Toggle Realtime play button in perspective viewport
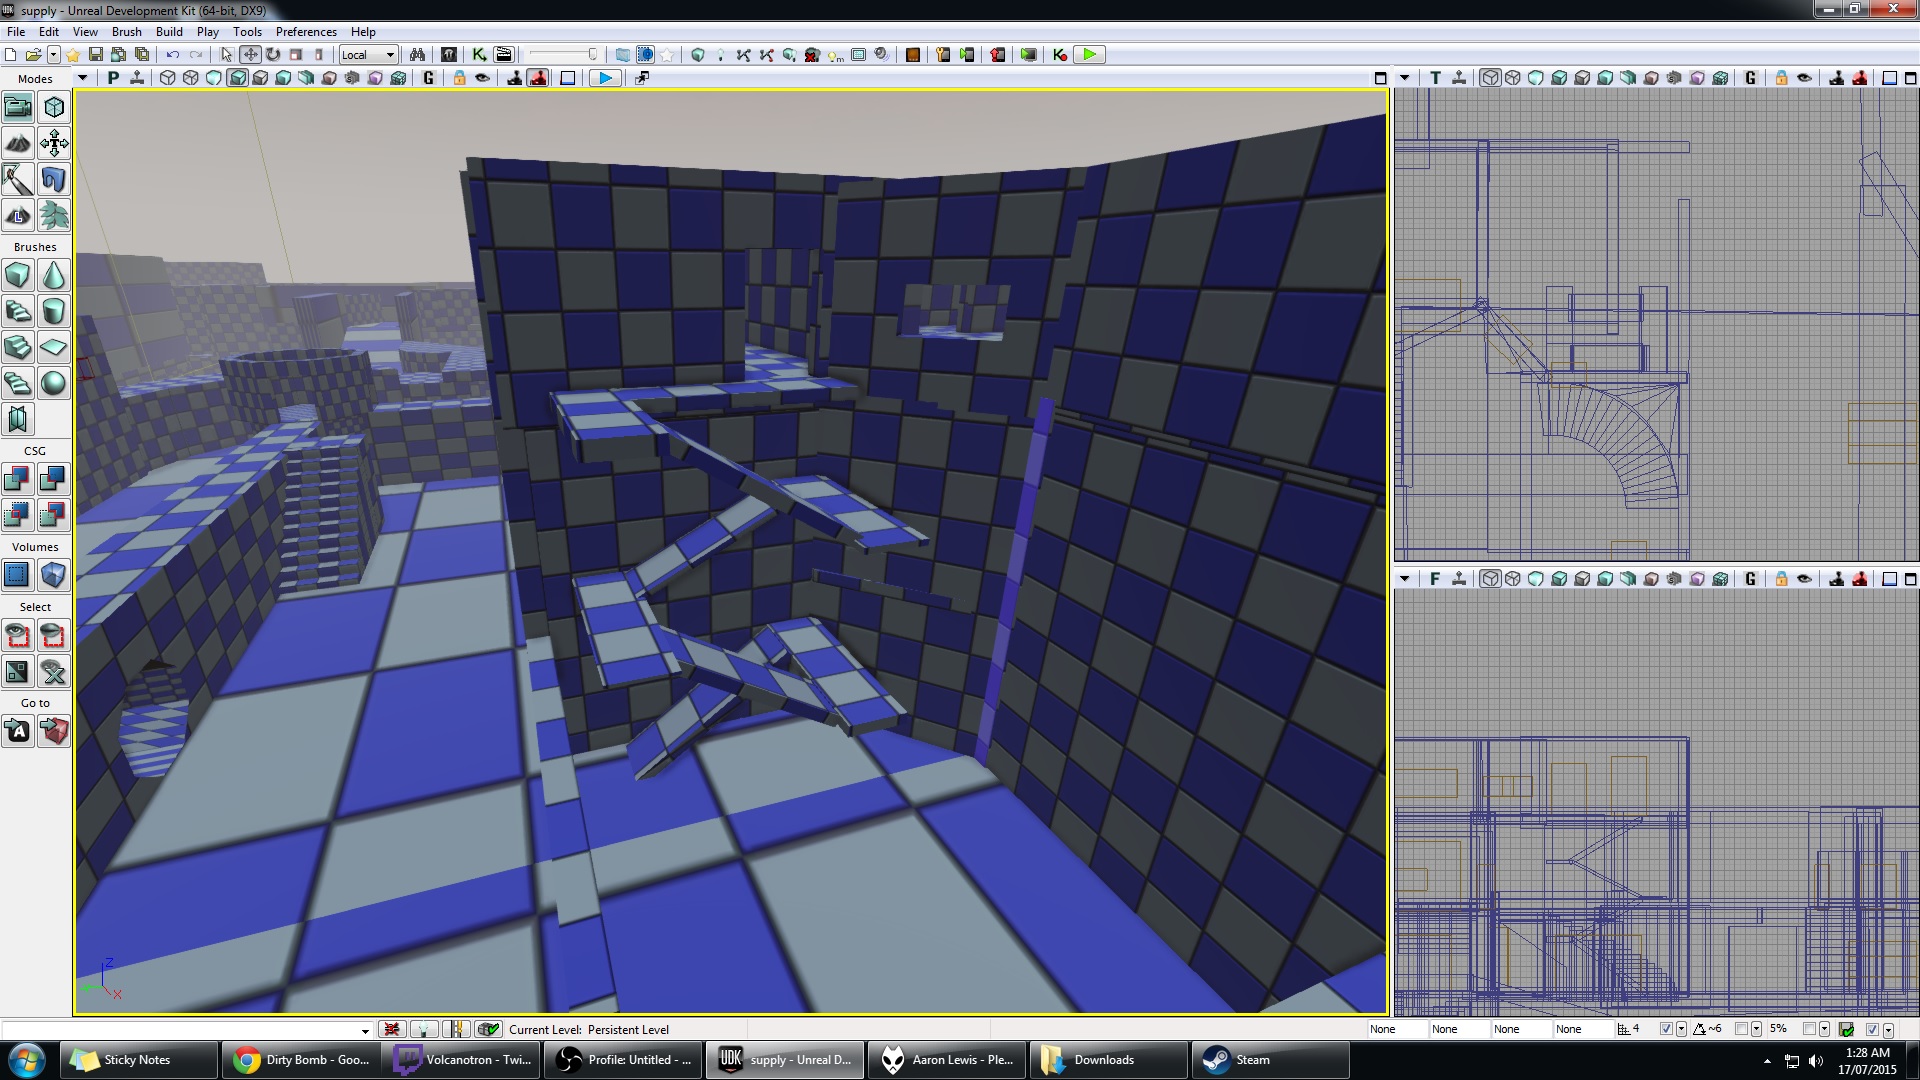The image size is (1920, 1080). (x=605, y=78)
